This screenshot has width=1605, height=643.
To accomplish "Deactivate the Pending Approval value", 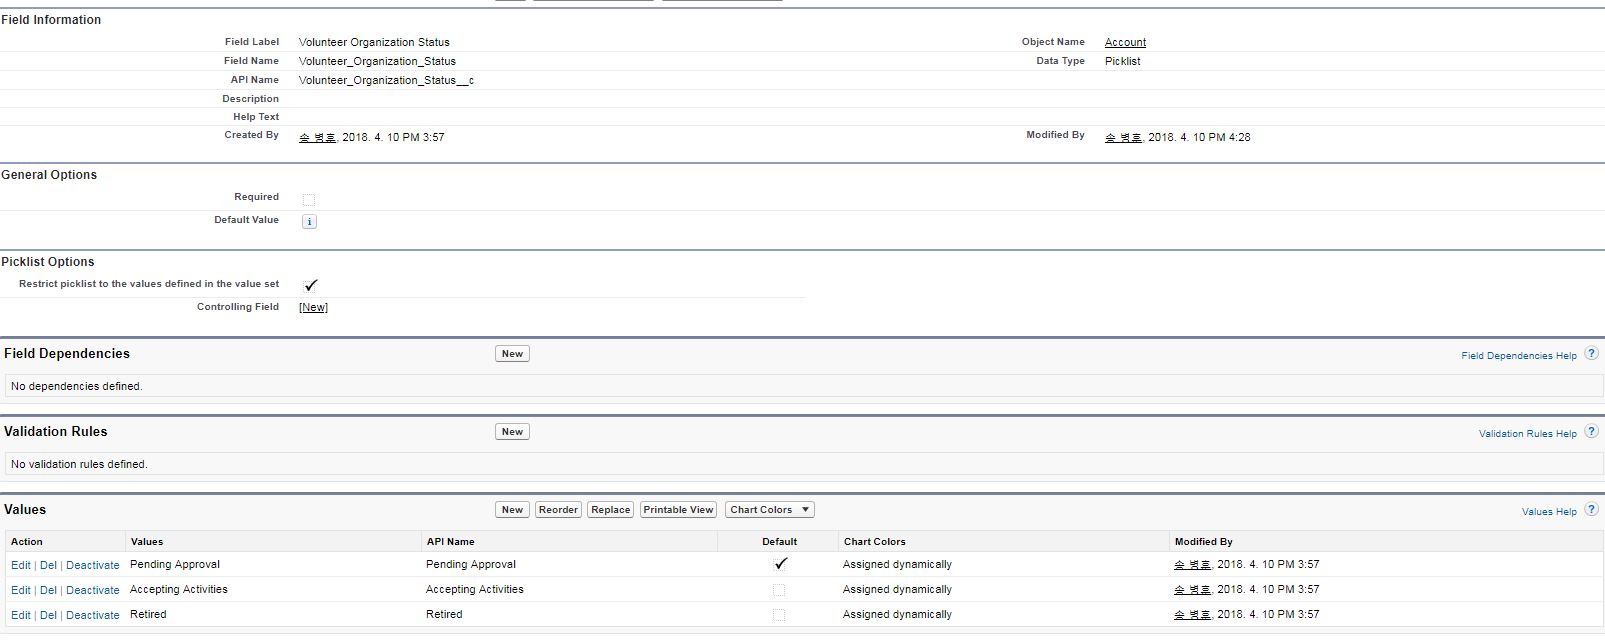I will coord(93,565).
